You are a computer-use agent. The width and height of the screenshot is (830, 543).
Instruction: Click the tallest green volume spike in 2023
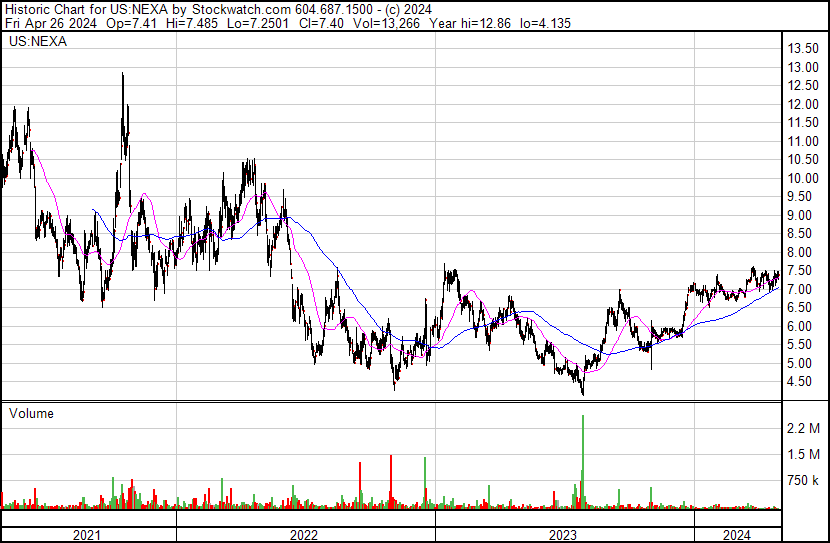click(x=582, y=460)
